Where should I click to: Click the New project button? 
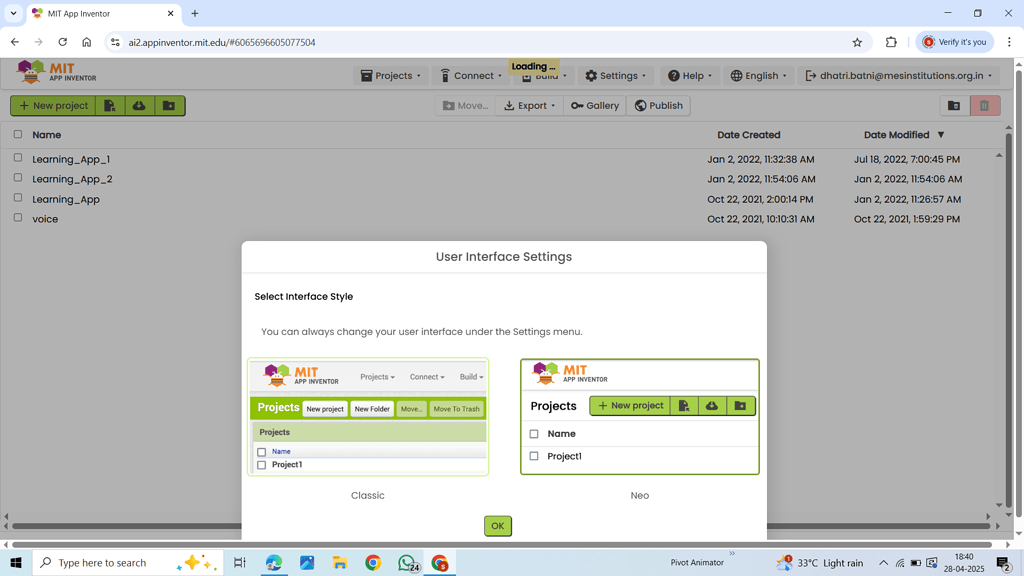click(53, 105)
